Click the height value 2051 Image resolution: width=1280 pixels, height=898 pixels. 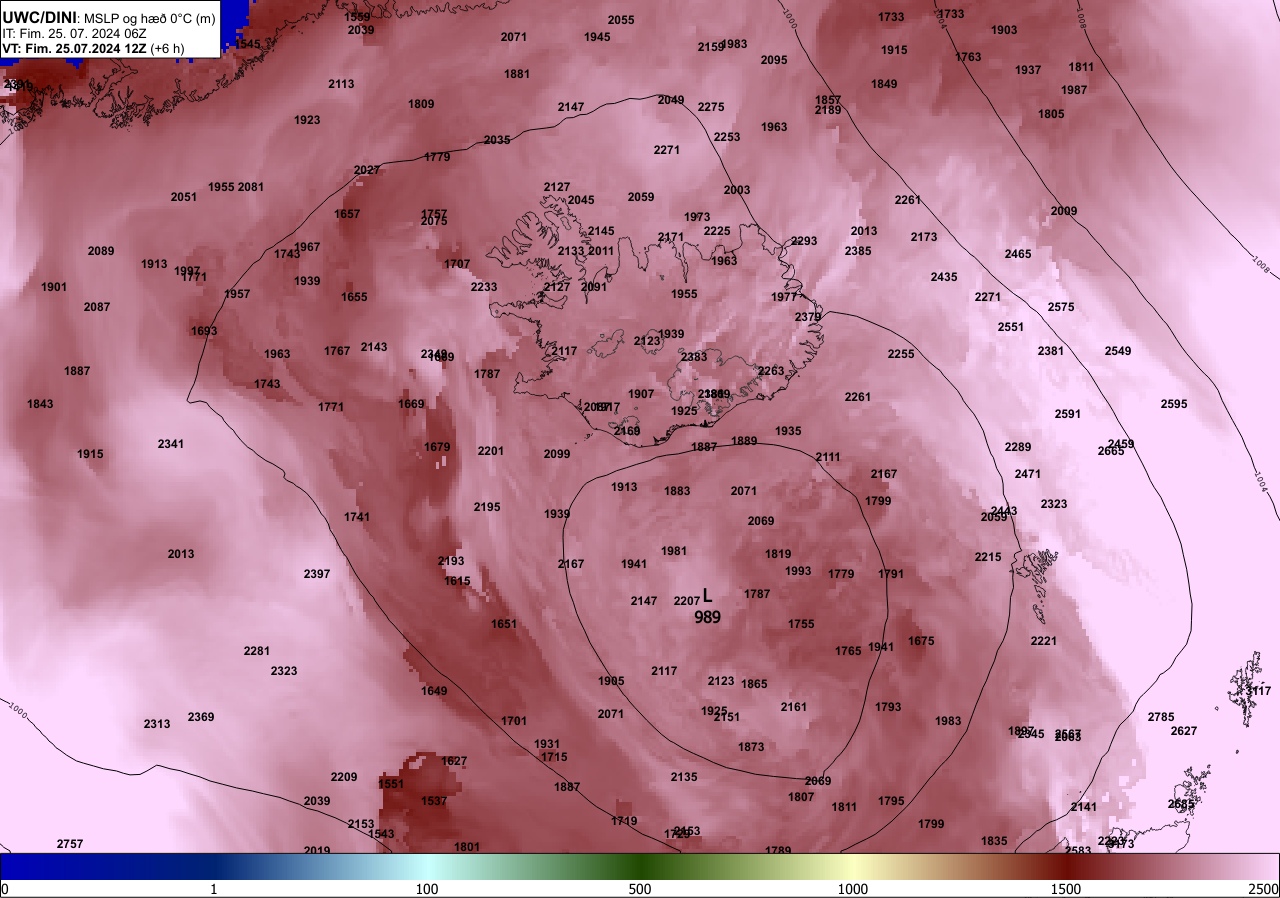coord(184,197)
